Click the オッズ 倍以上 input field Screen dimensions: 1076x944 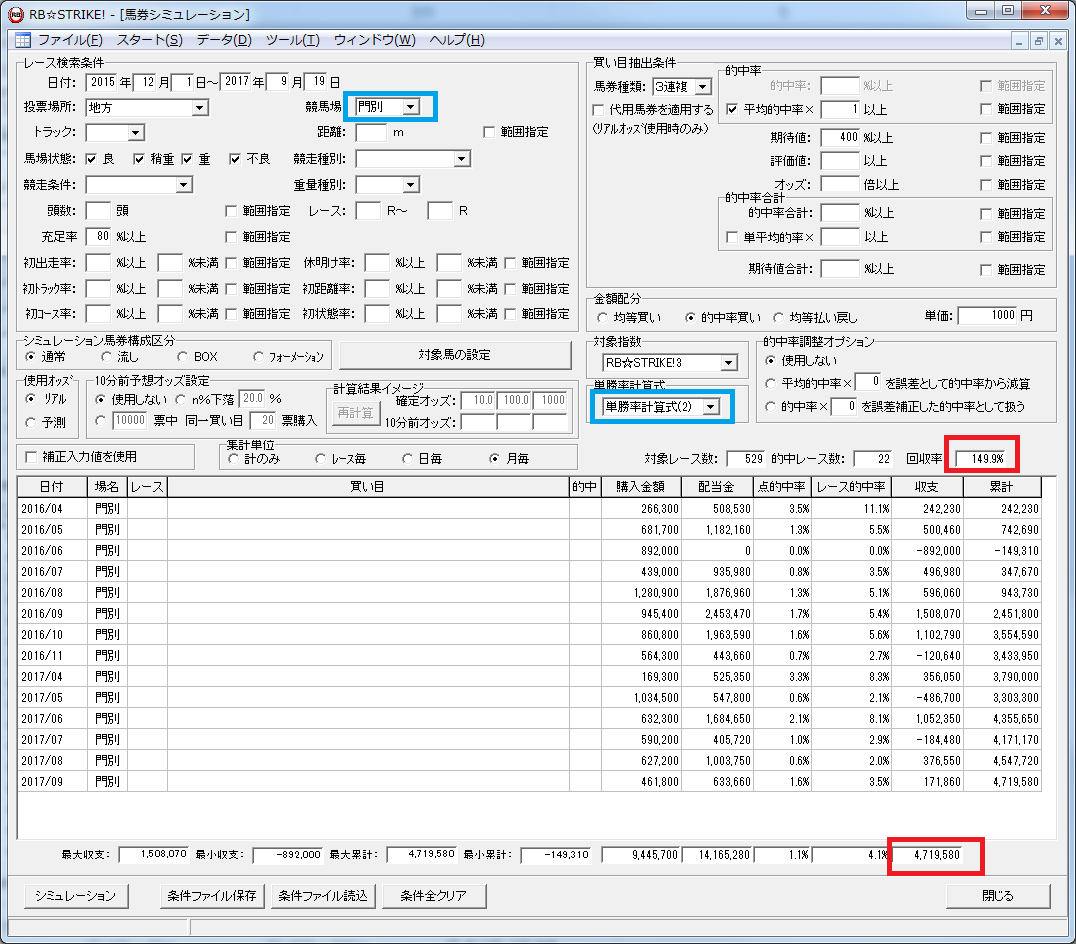[x=840, y=185]
